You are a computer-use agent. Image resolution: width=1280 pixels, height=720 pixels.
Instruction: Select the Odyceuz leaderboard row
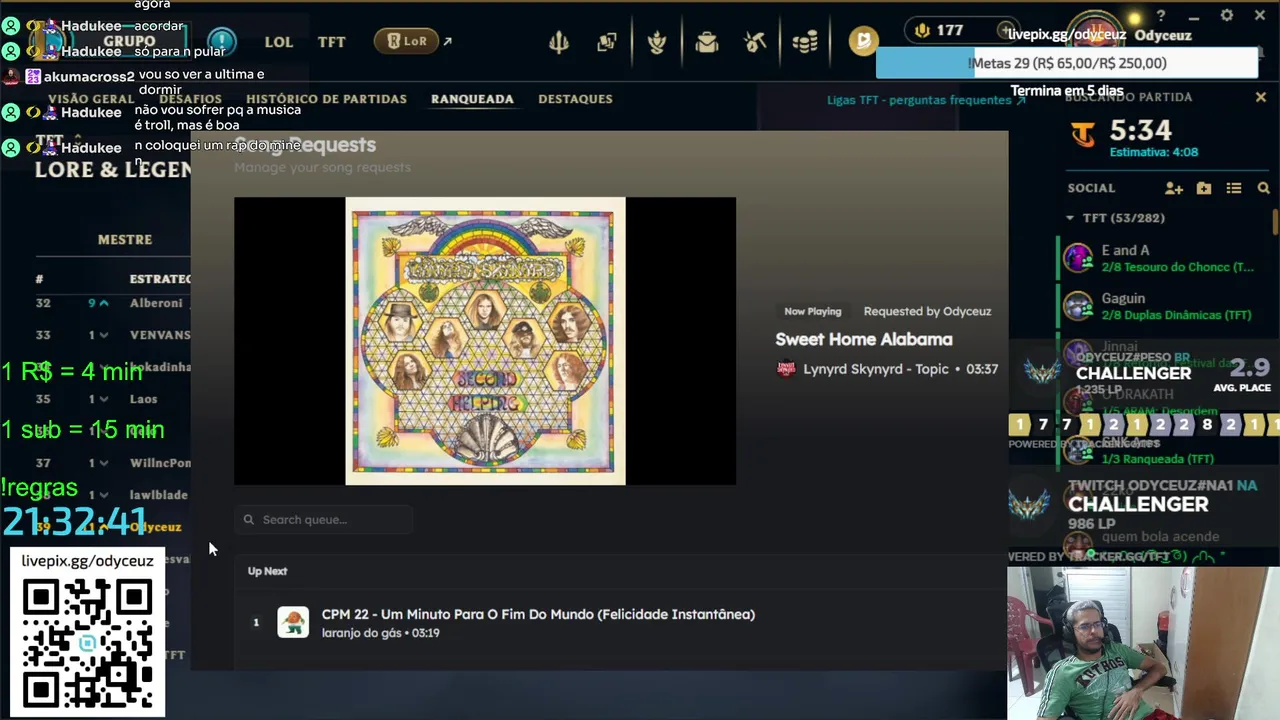[112, 527]
